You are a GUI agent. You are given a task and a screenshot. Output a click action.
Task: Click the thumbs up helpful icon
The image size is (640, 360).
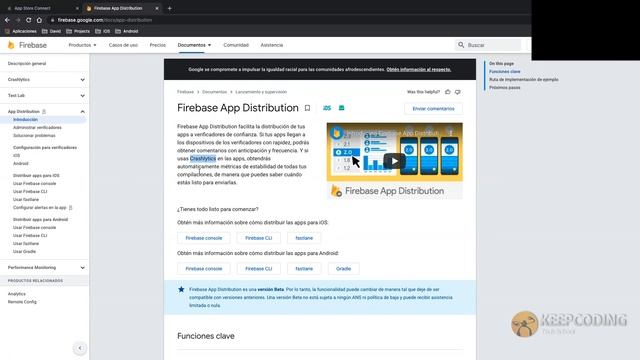[x=448, y=92]
